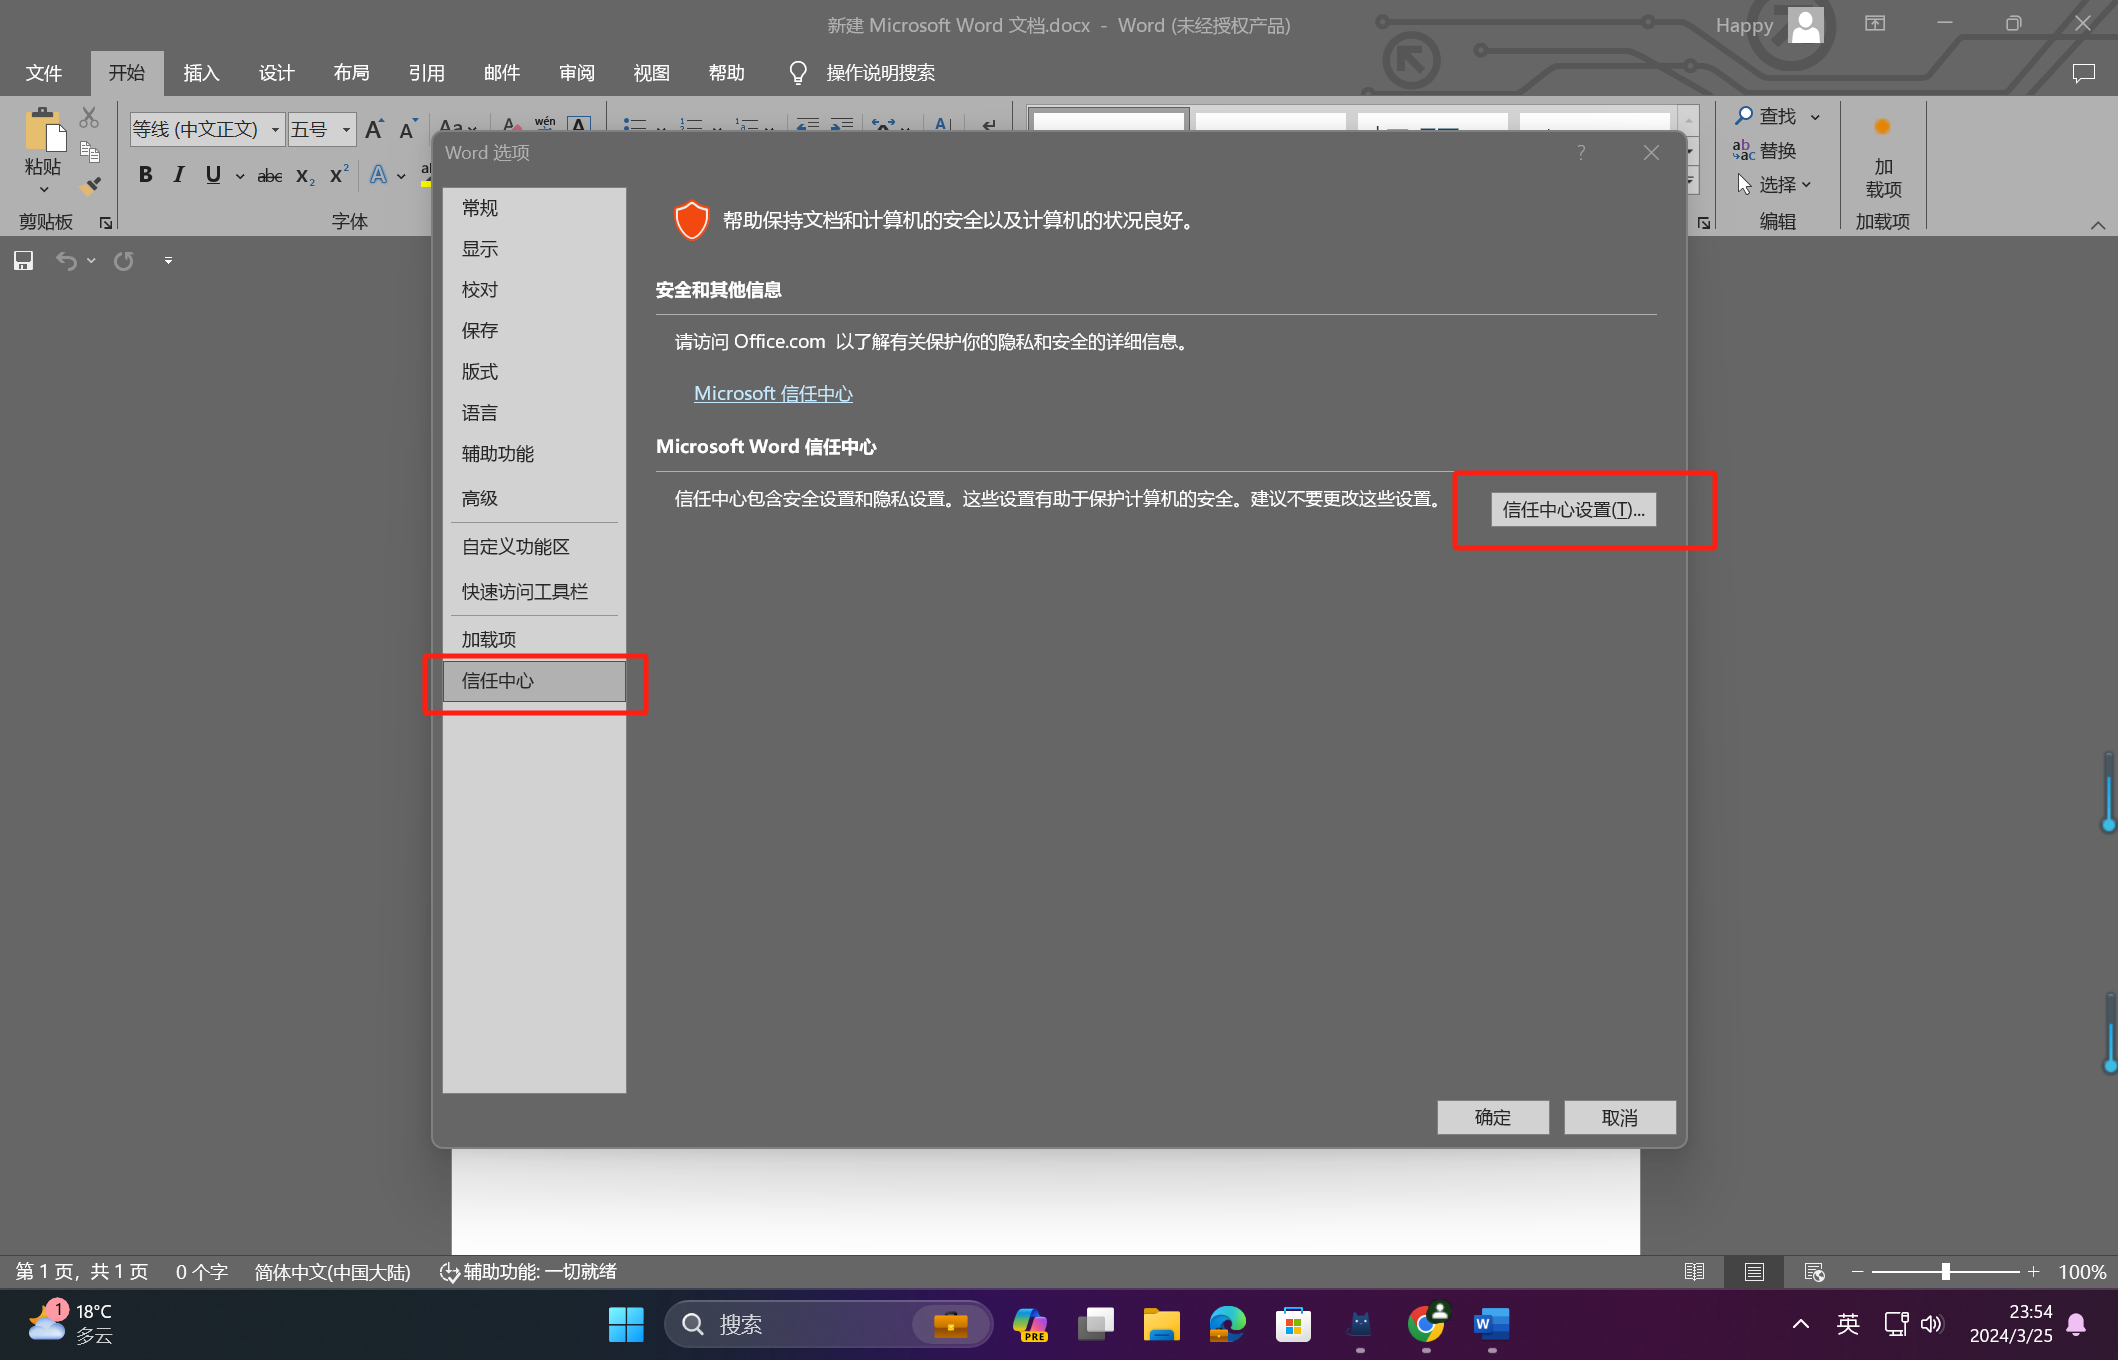Toggle the superscript formatting button

coord(339,175)
